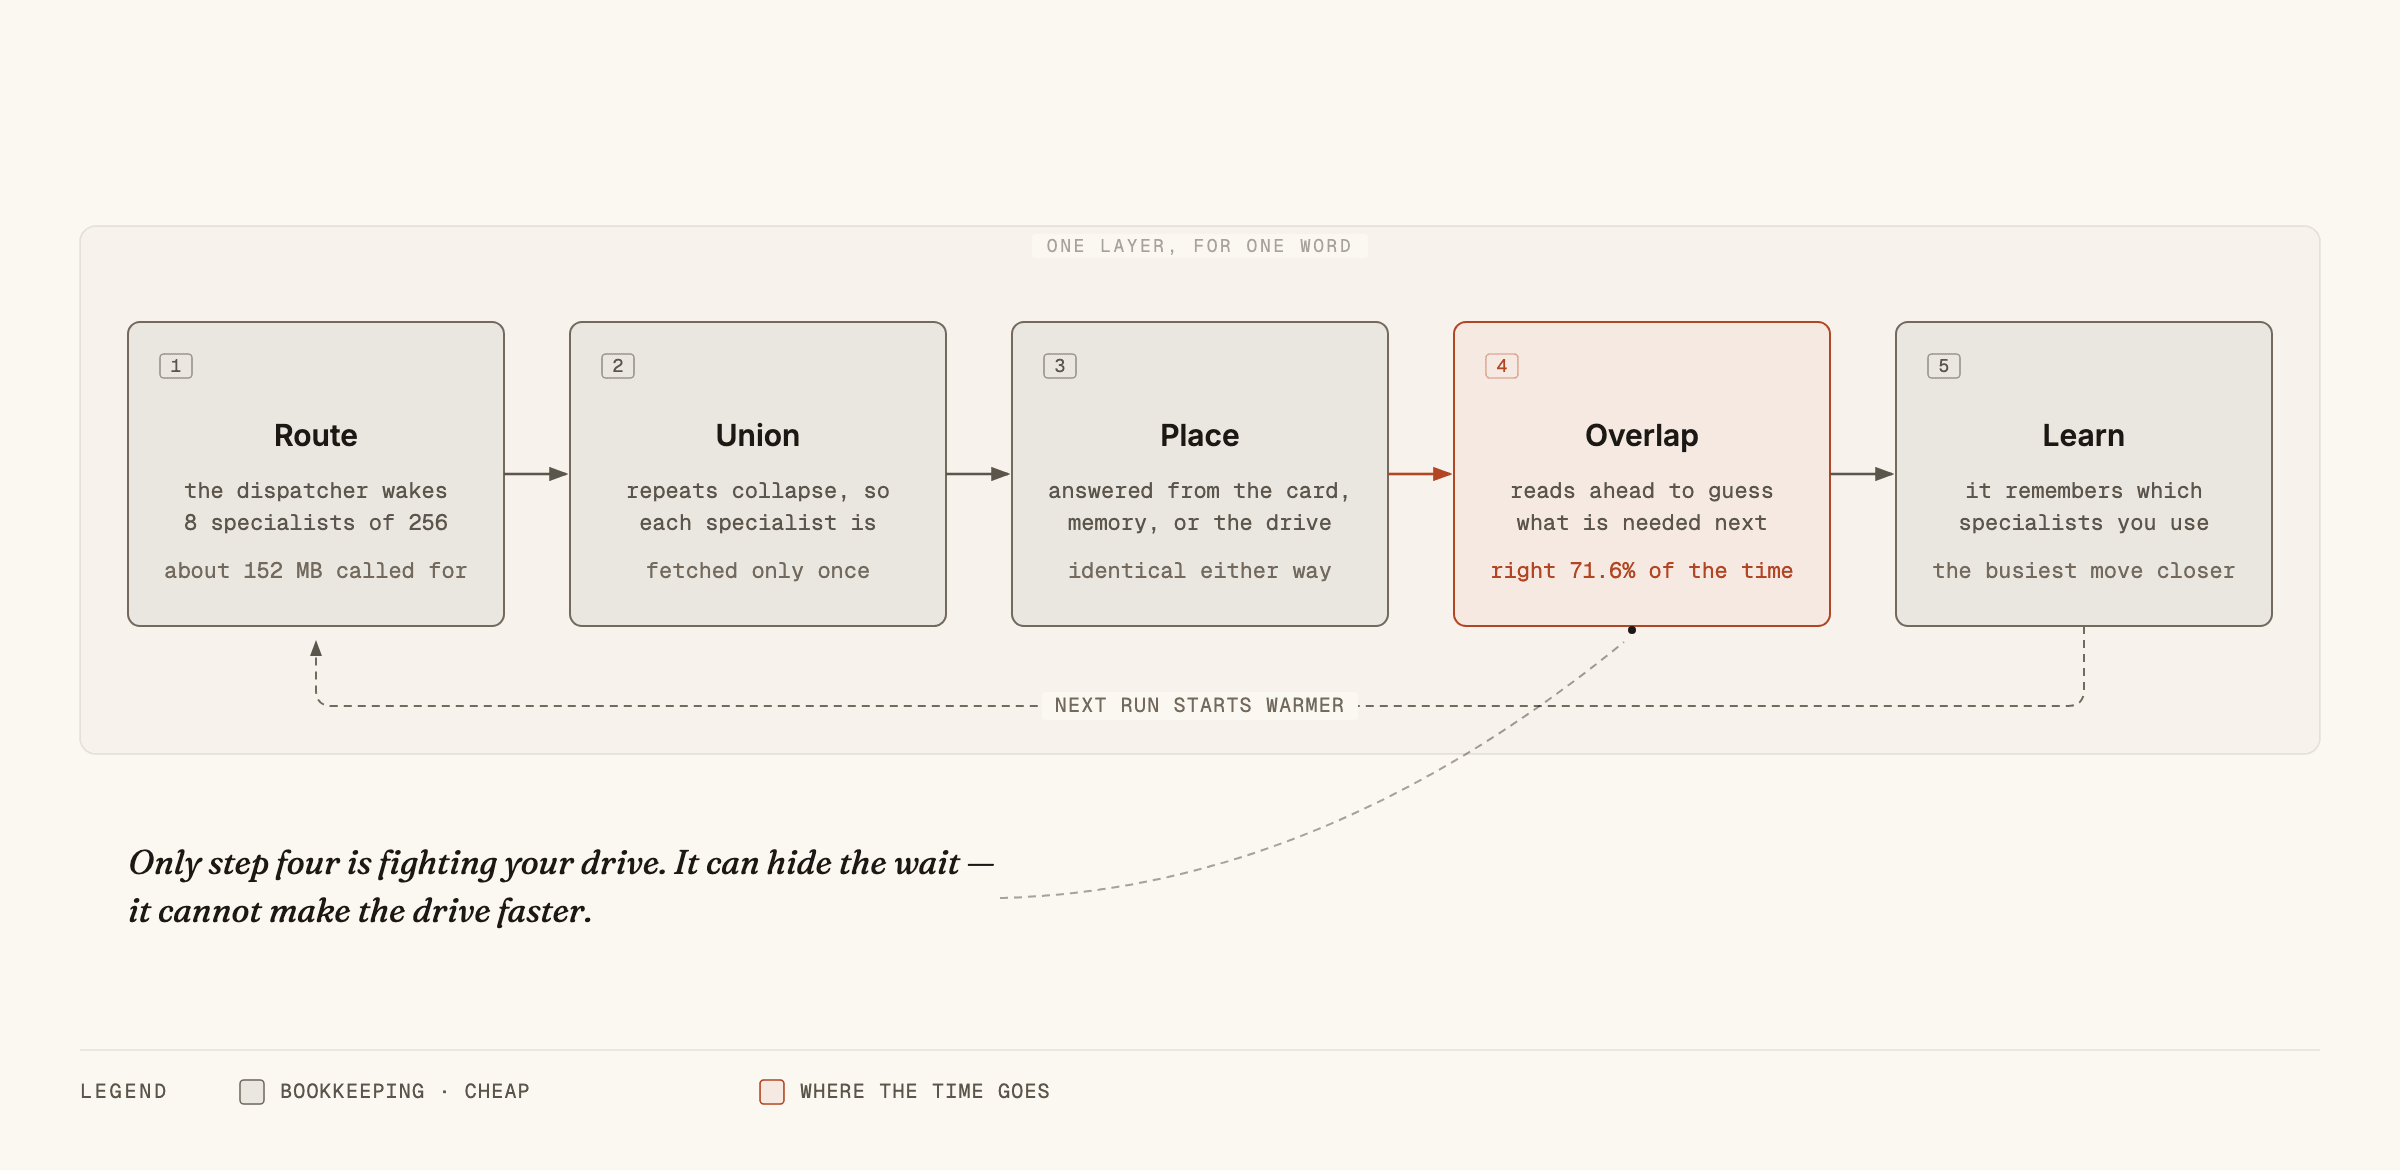The height and width of the screenshot is (1170, 2400).
Task: Click the 'about 152 MB called for' text
Action: [x=316, y=571]
